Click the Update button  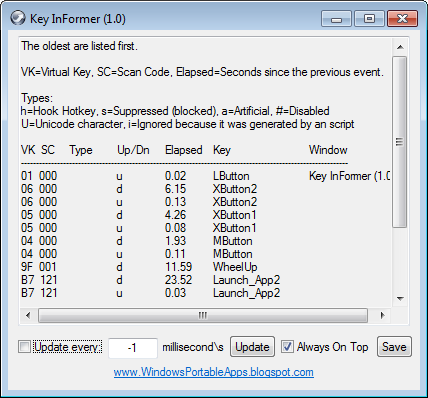click(x=252, y=347)
